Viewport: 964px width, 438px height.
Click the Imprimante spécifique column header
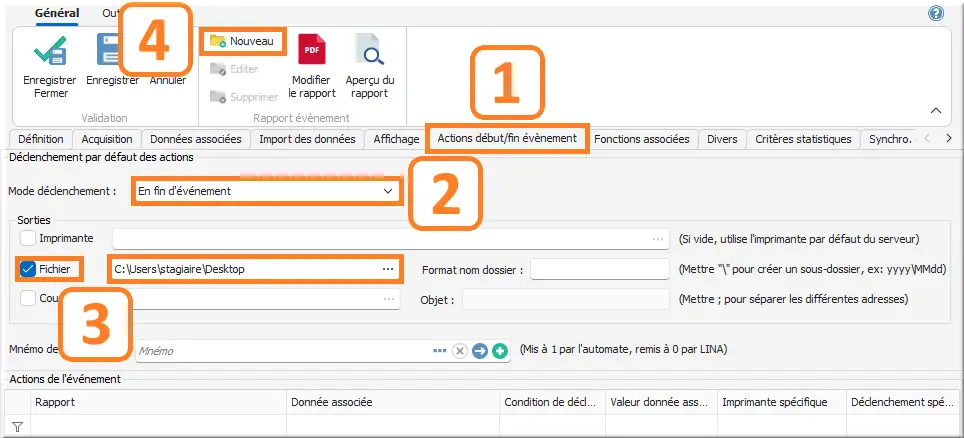pos(782,402)
